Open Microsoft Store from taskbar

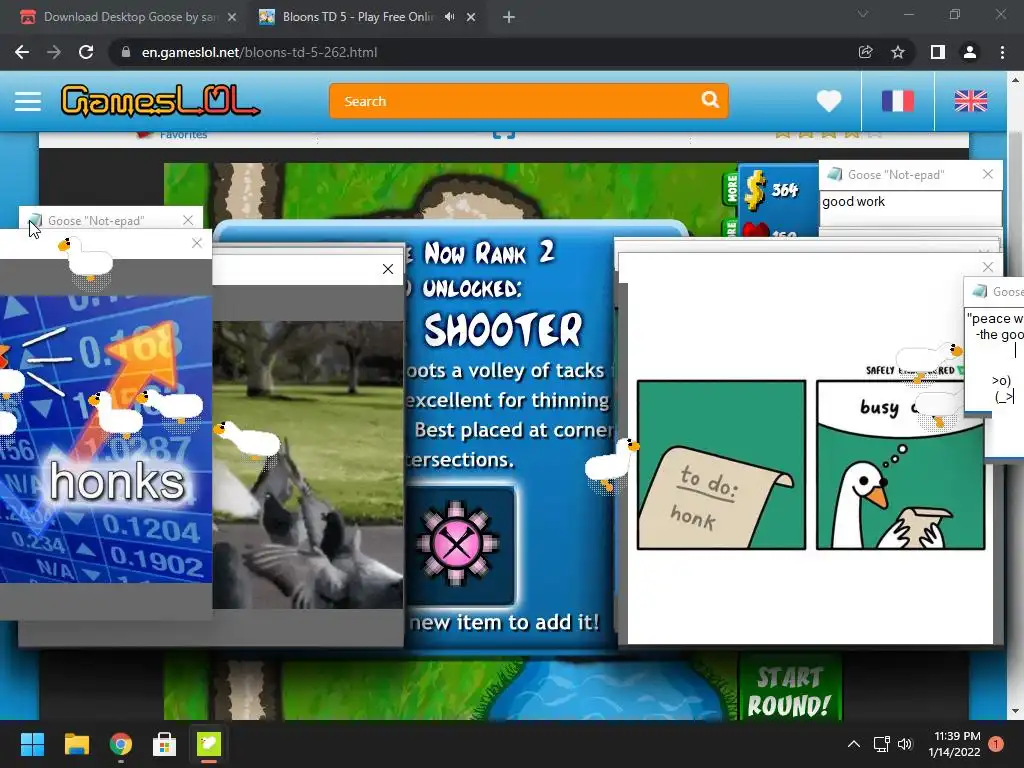click(x=165, y=744)
